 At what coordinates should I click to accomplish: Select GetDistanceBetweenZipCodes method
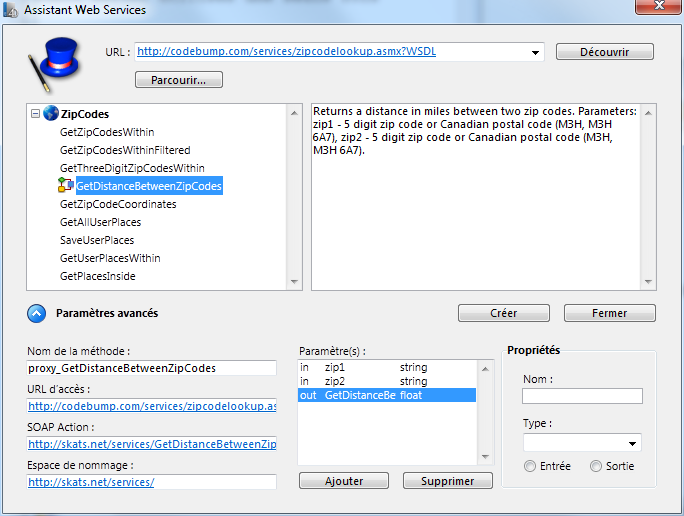(x=149, y=186)
